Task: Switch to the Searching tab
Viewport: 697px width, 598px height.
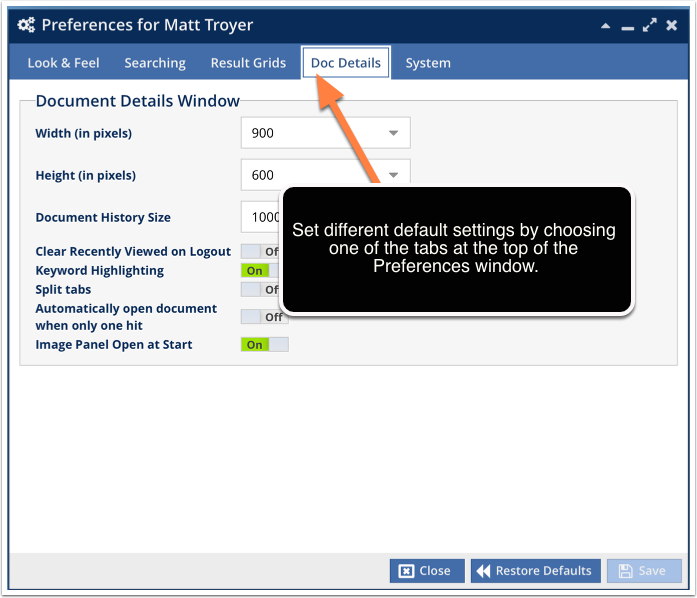Action: [155, 63]
